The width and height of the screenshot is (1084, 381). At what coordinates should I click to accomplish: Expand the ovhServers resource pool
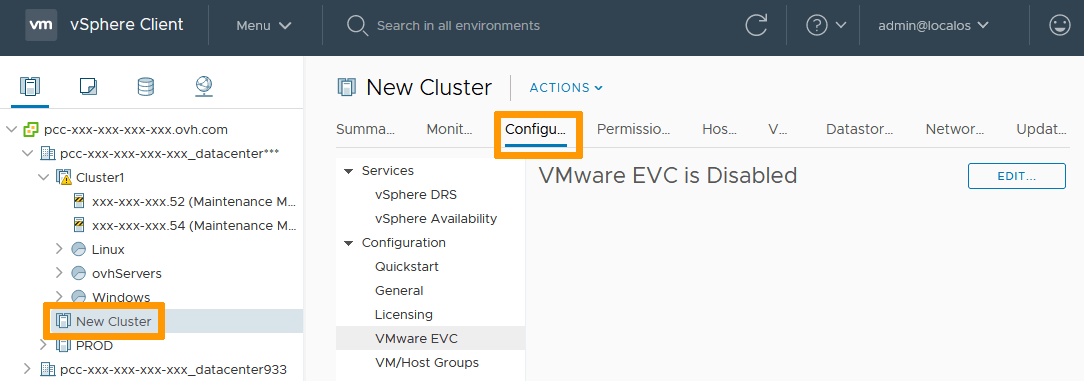pyautogui.click(x=59, y=273)
